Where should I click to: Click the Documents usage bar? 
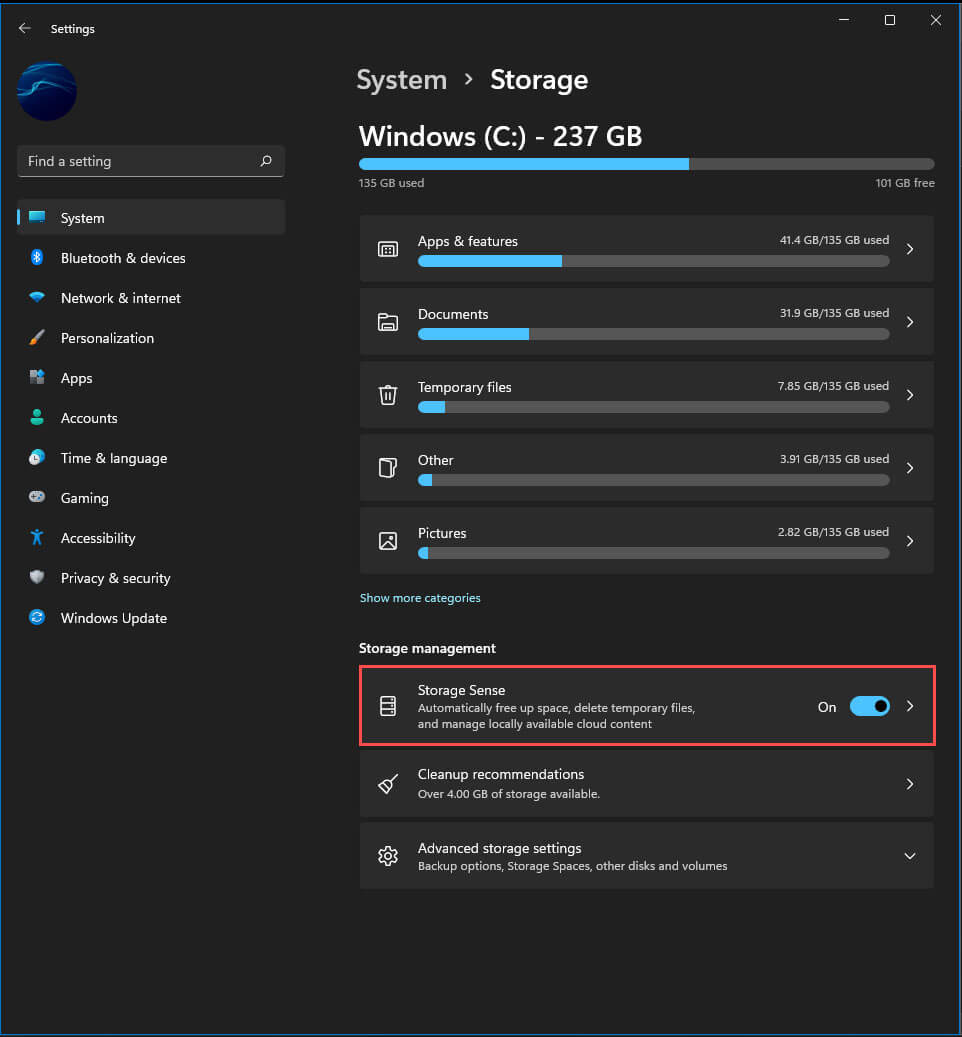[653, 334]
